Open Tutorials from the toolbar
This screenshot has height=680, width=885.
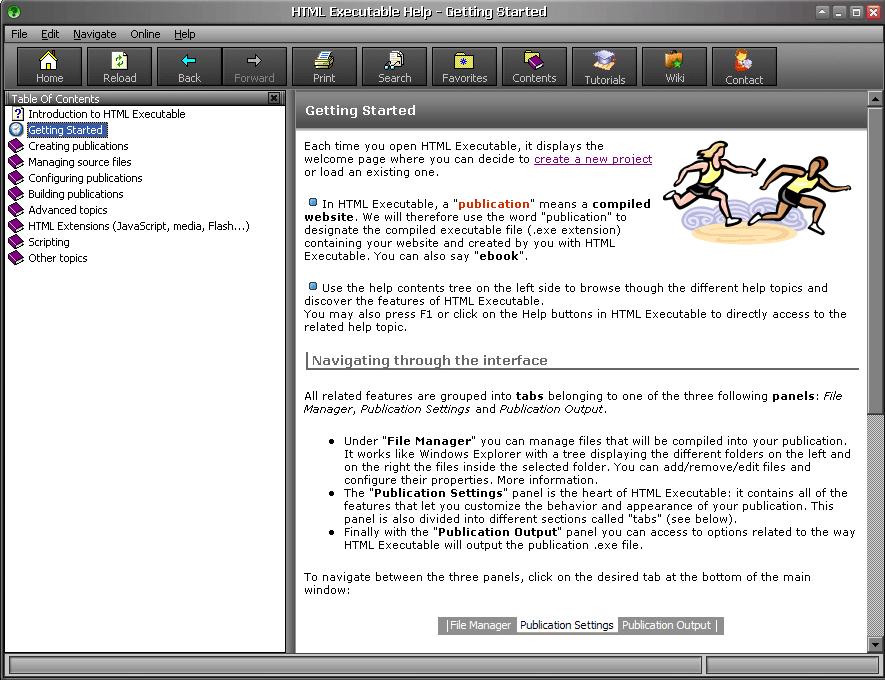604,67
